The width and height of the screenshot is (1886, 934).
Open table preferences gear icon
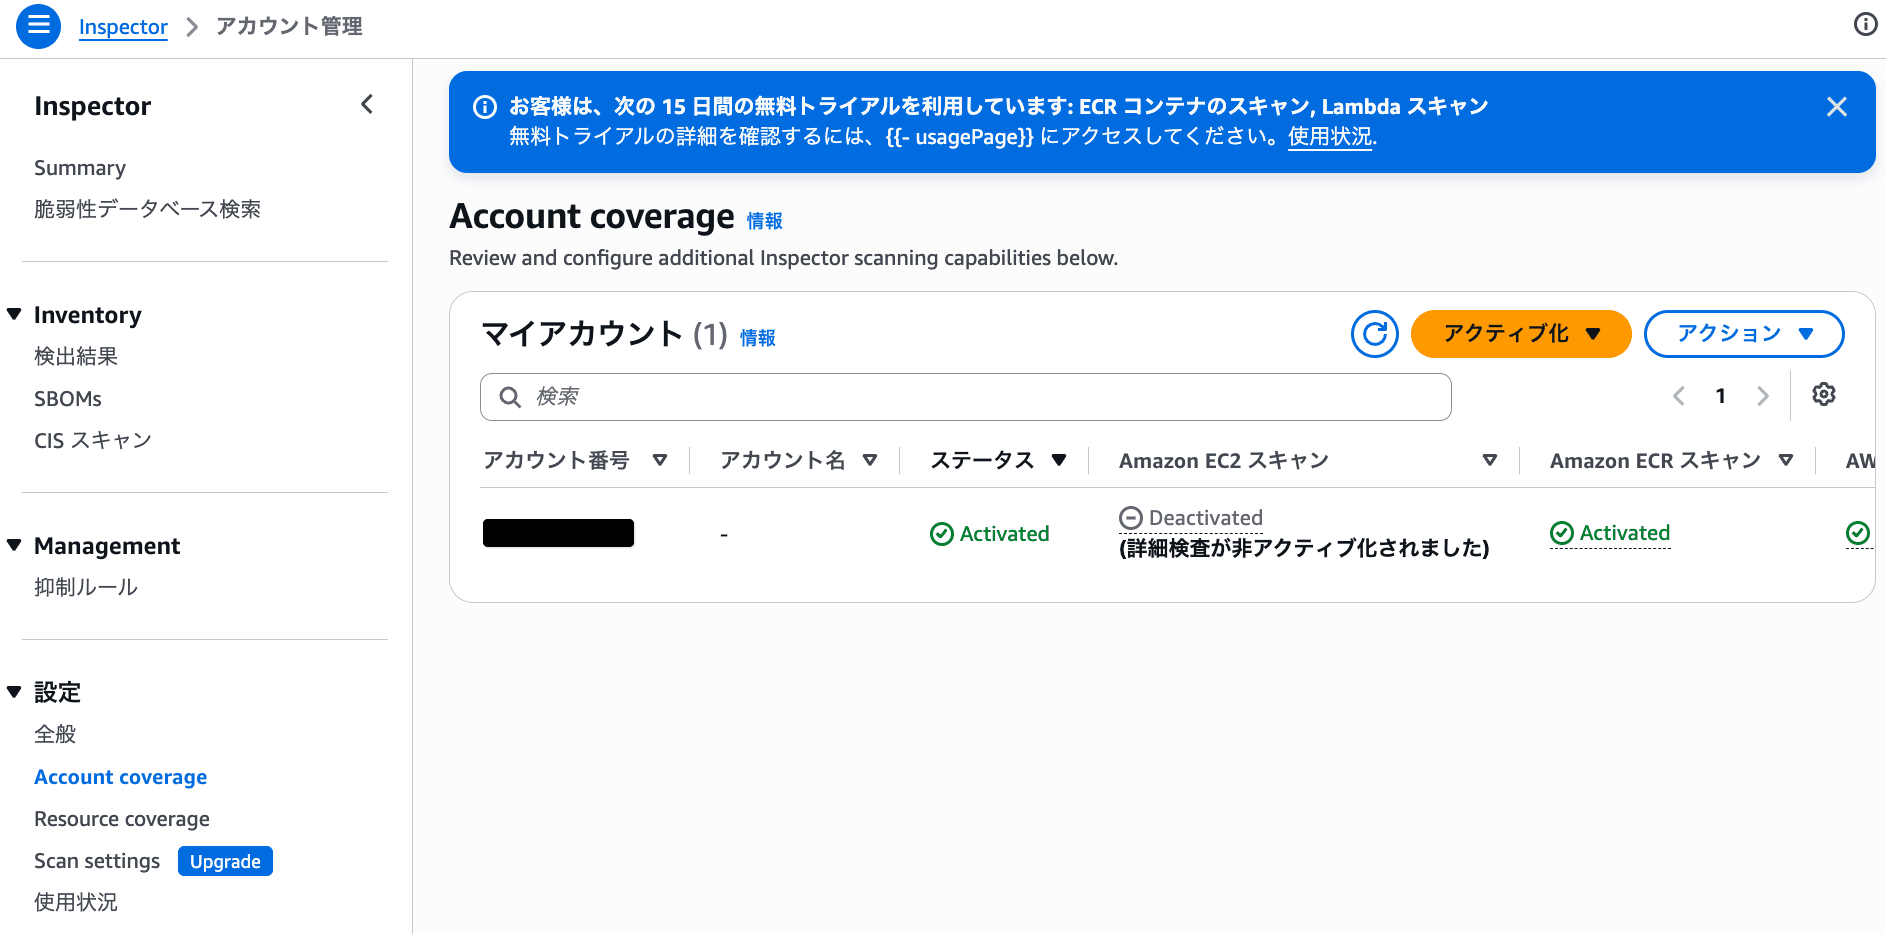(x=1824, y=394)
